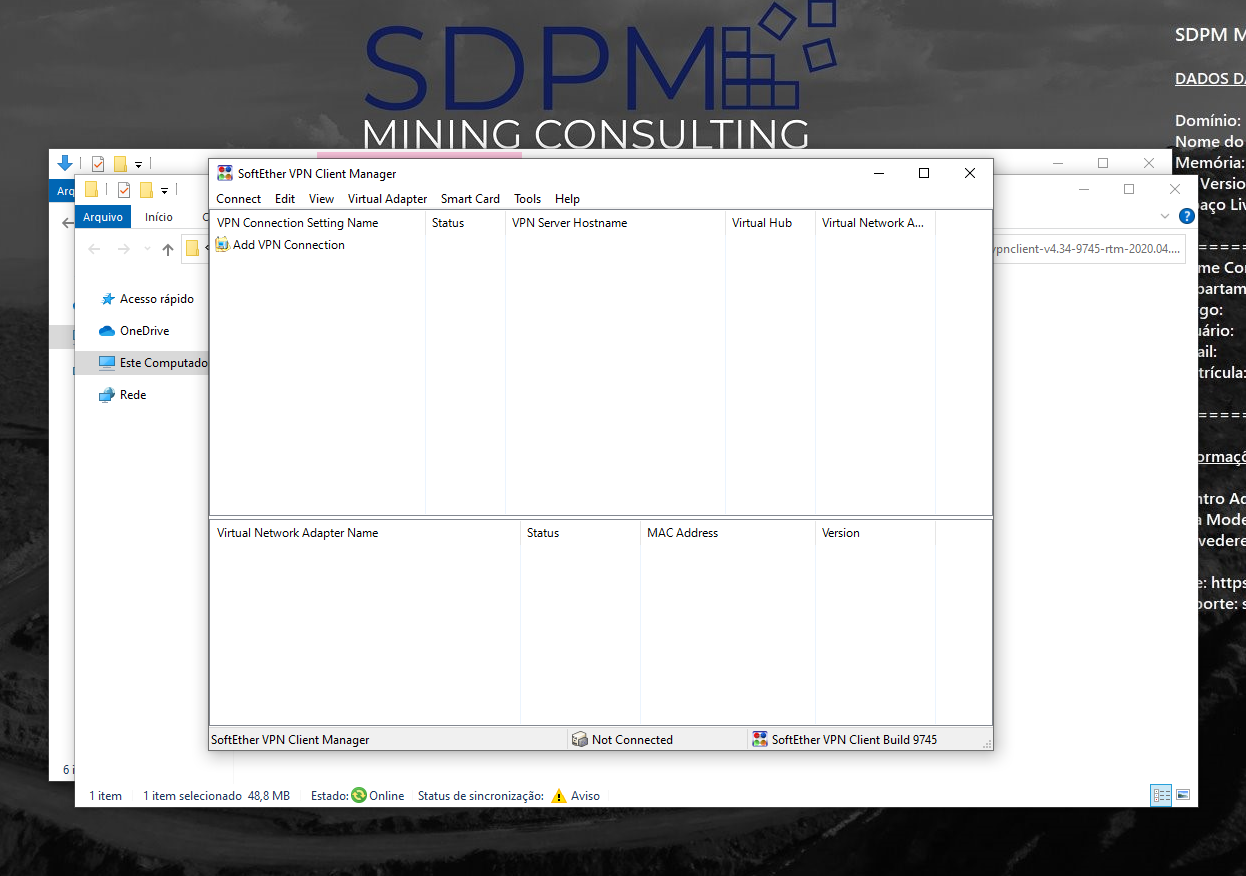Open the quick access toolbar customize dropdown
1246x876 pixels.
tap(164, 190)
